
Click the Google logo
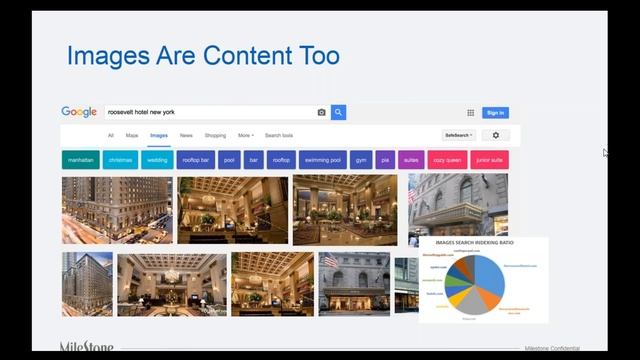tap(79, 112)
